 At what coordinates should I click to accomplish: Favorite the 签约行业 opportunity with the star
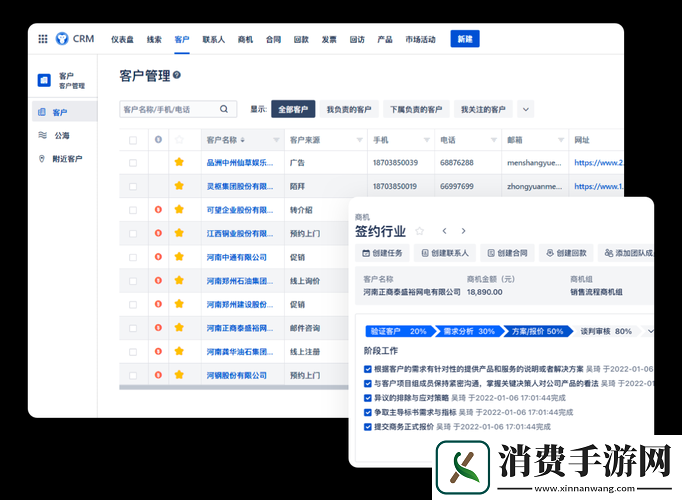419,231
